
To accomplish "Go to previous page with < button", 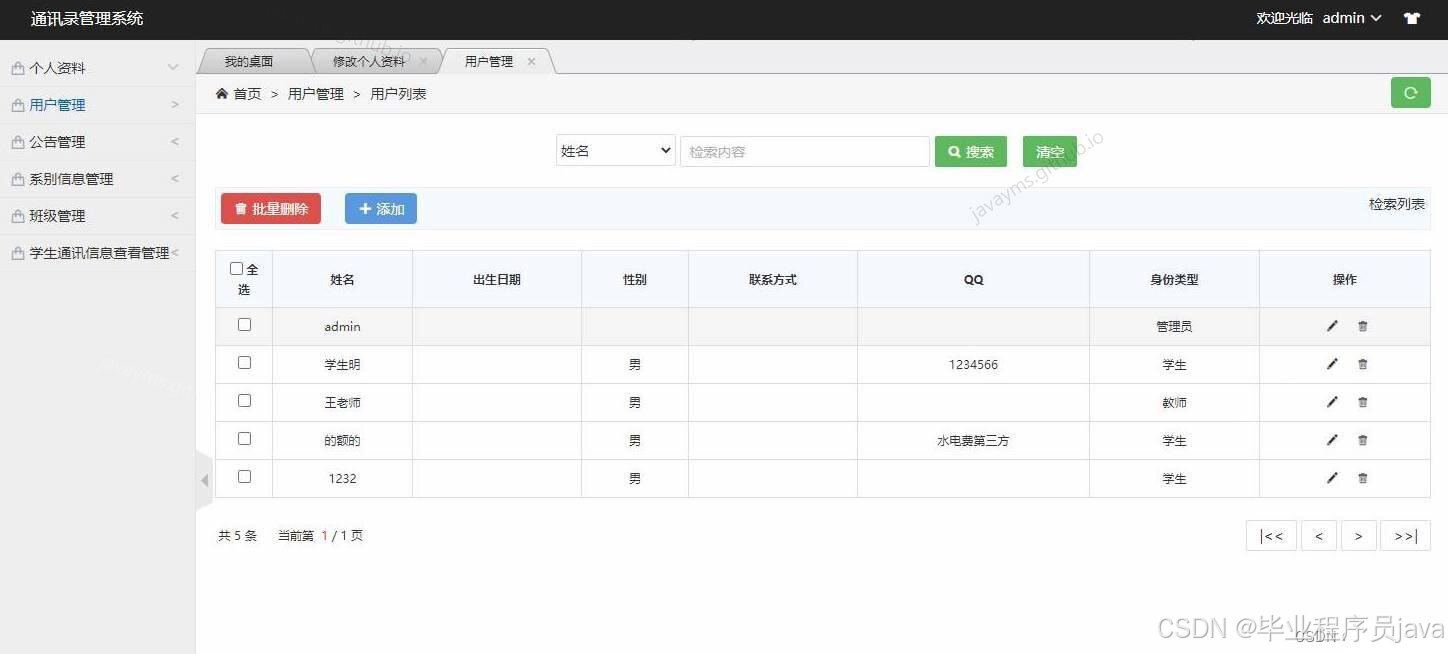I will coord(1319,536).
